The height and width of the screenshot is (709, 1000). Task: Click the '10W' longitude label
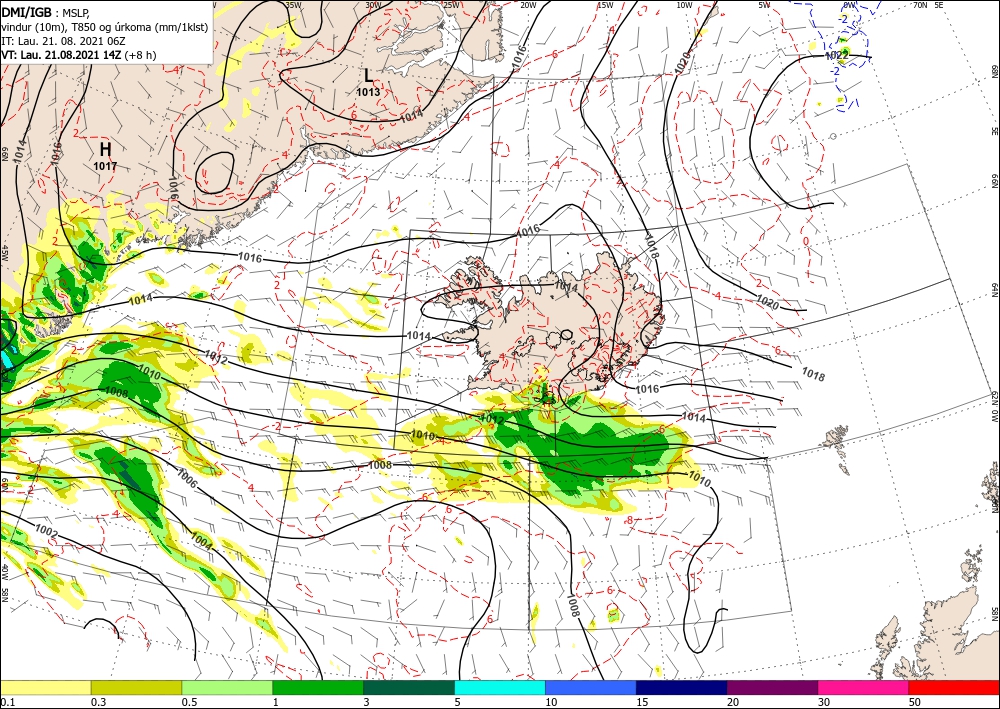(x=684, y=5)
